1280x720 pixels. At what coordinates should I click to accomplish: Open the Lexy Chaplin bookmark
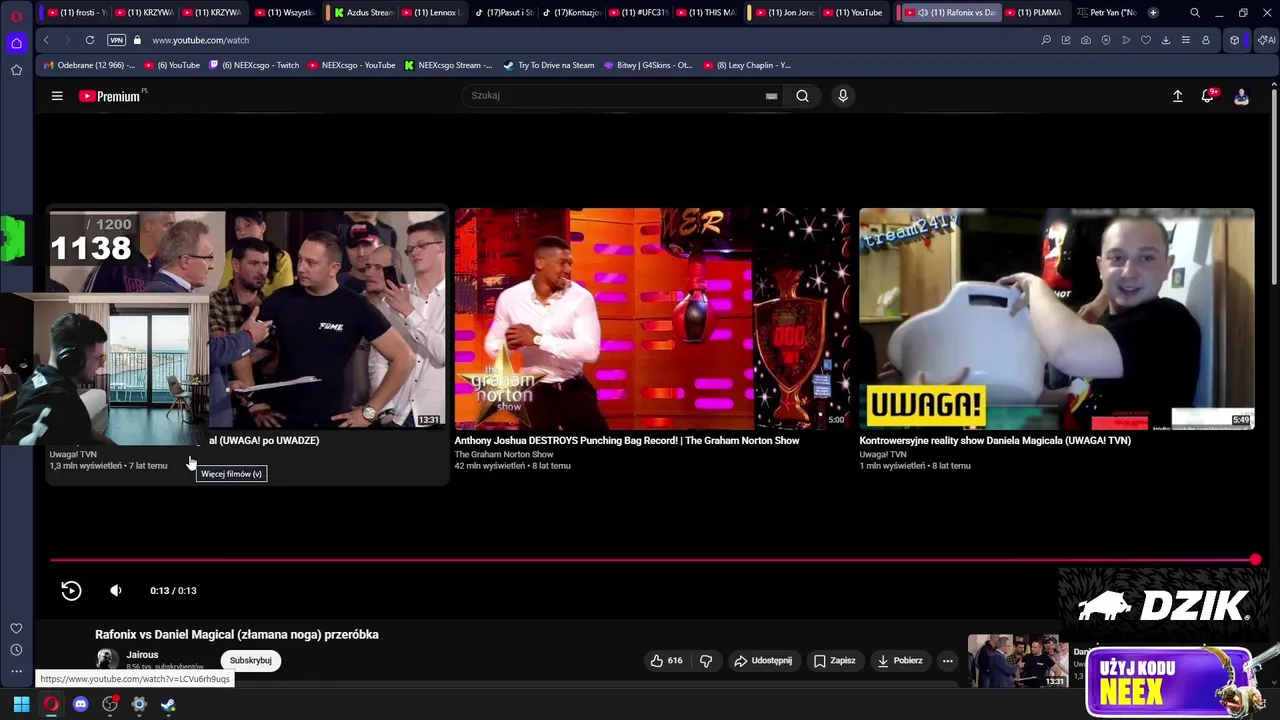(x=747, y=65)
